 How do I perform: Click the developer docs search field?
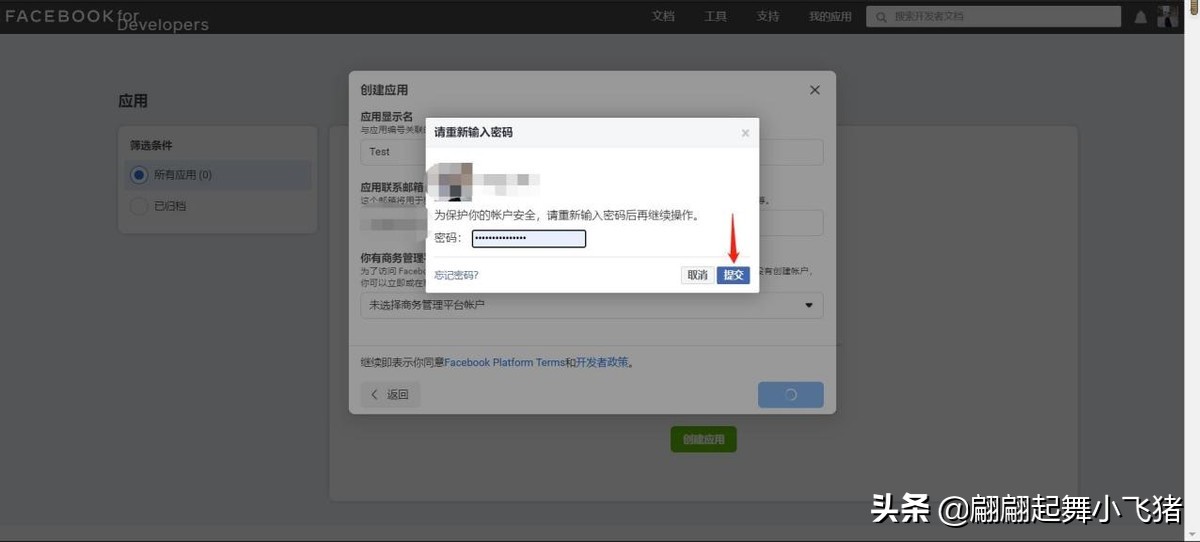point(993,16)
